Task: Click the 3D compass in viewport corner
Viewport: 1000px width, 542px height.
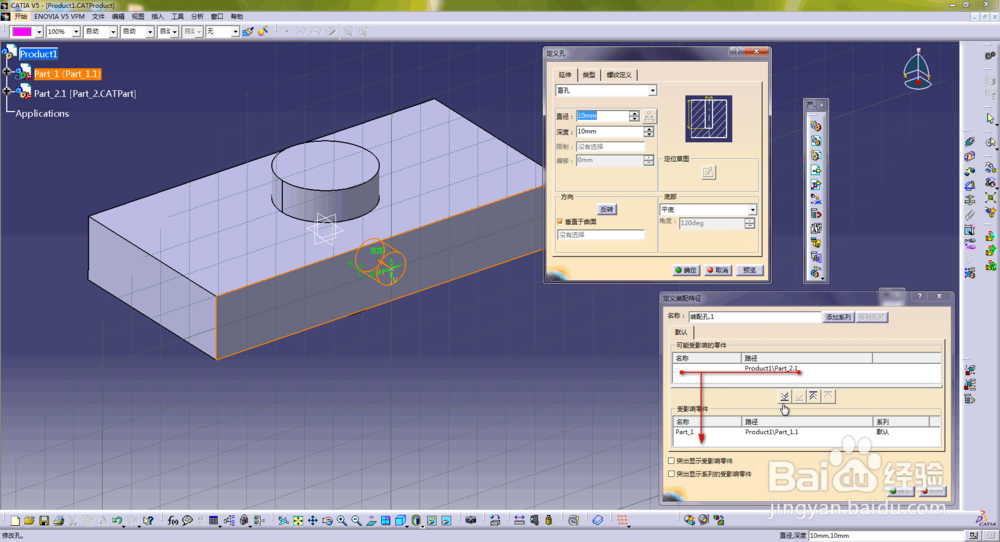Action: 918,70
